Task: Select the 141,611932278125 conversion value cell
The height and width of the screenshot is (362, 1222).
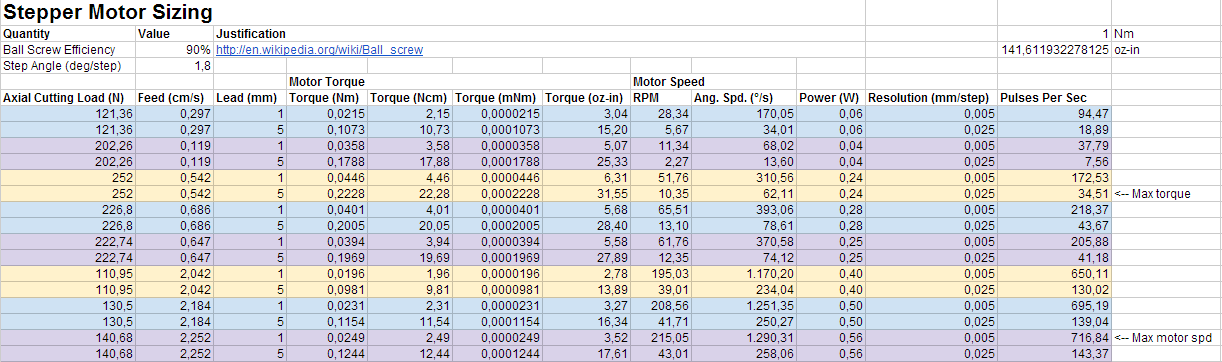Action: (x=1054, y=49)
